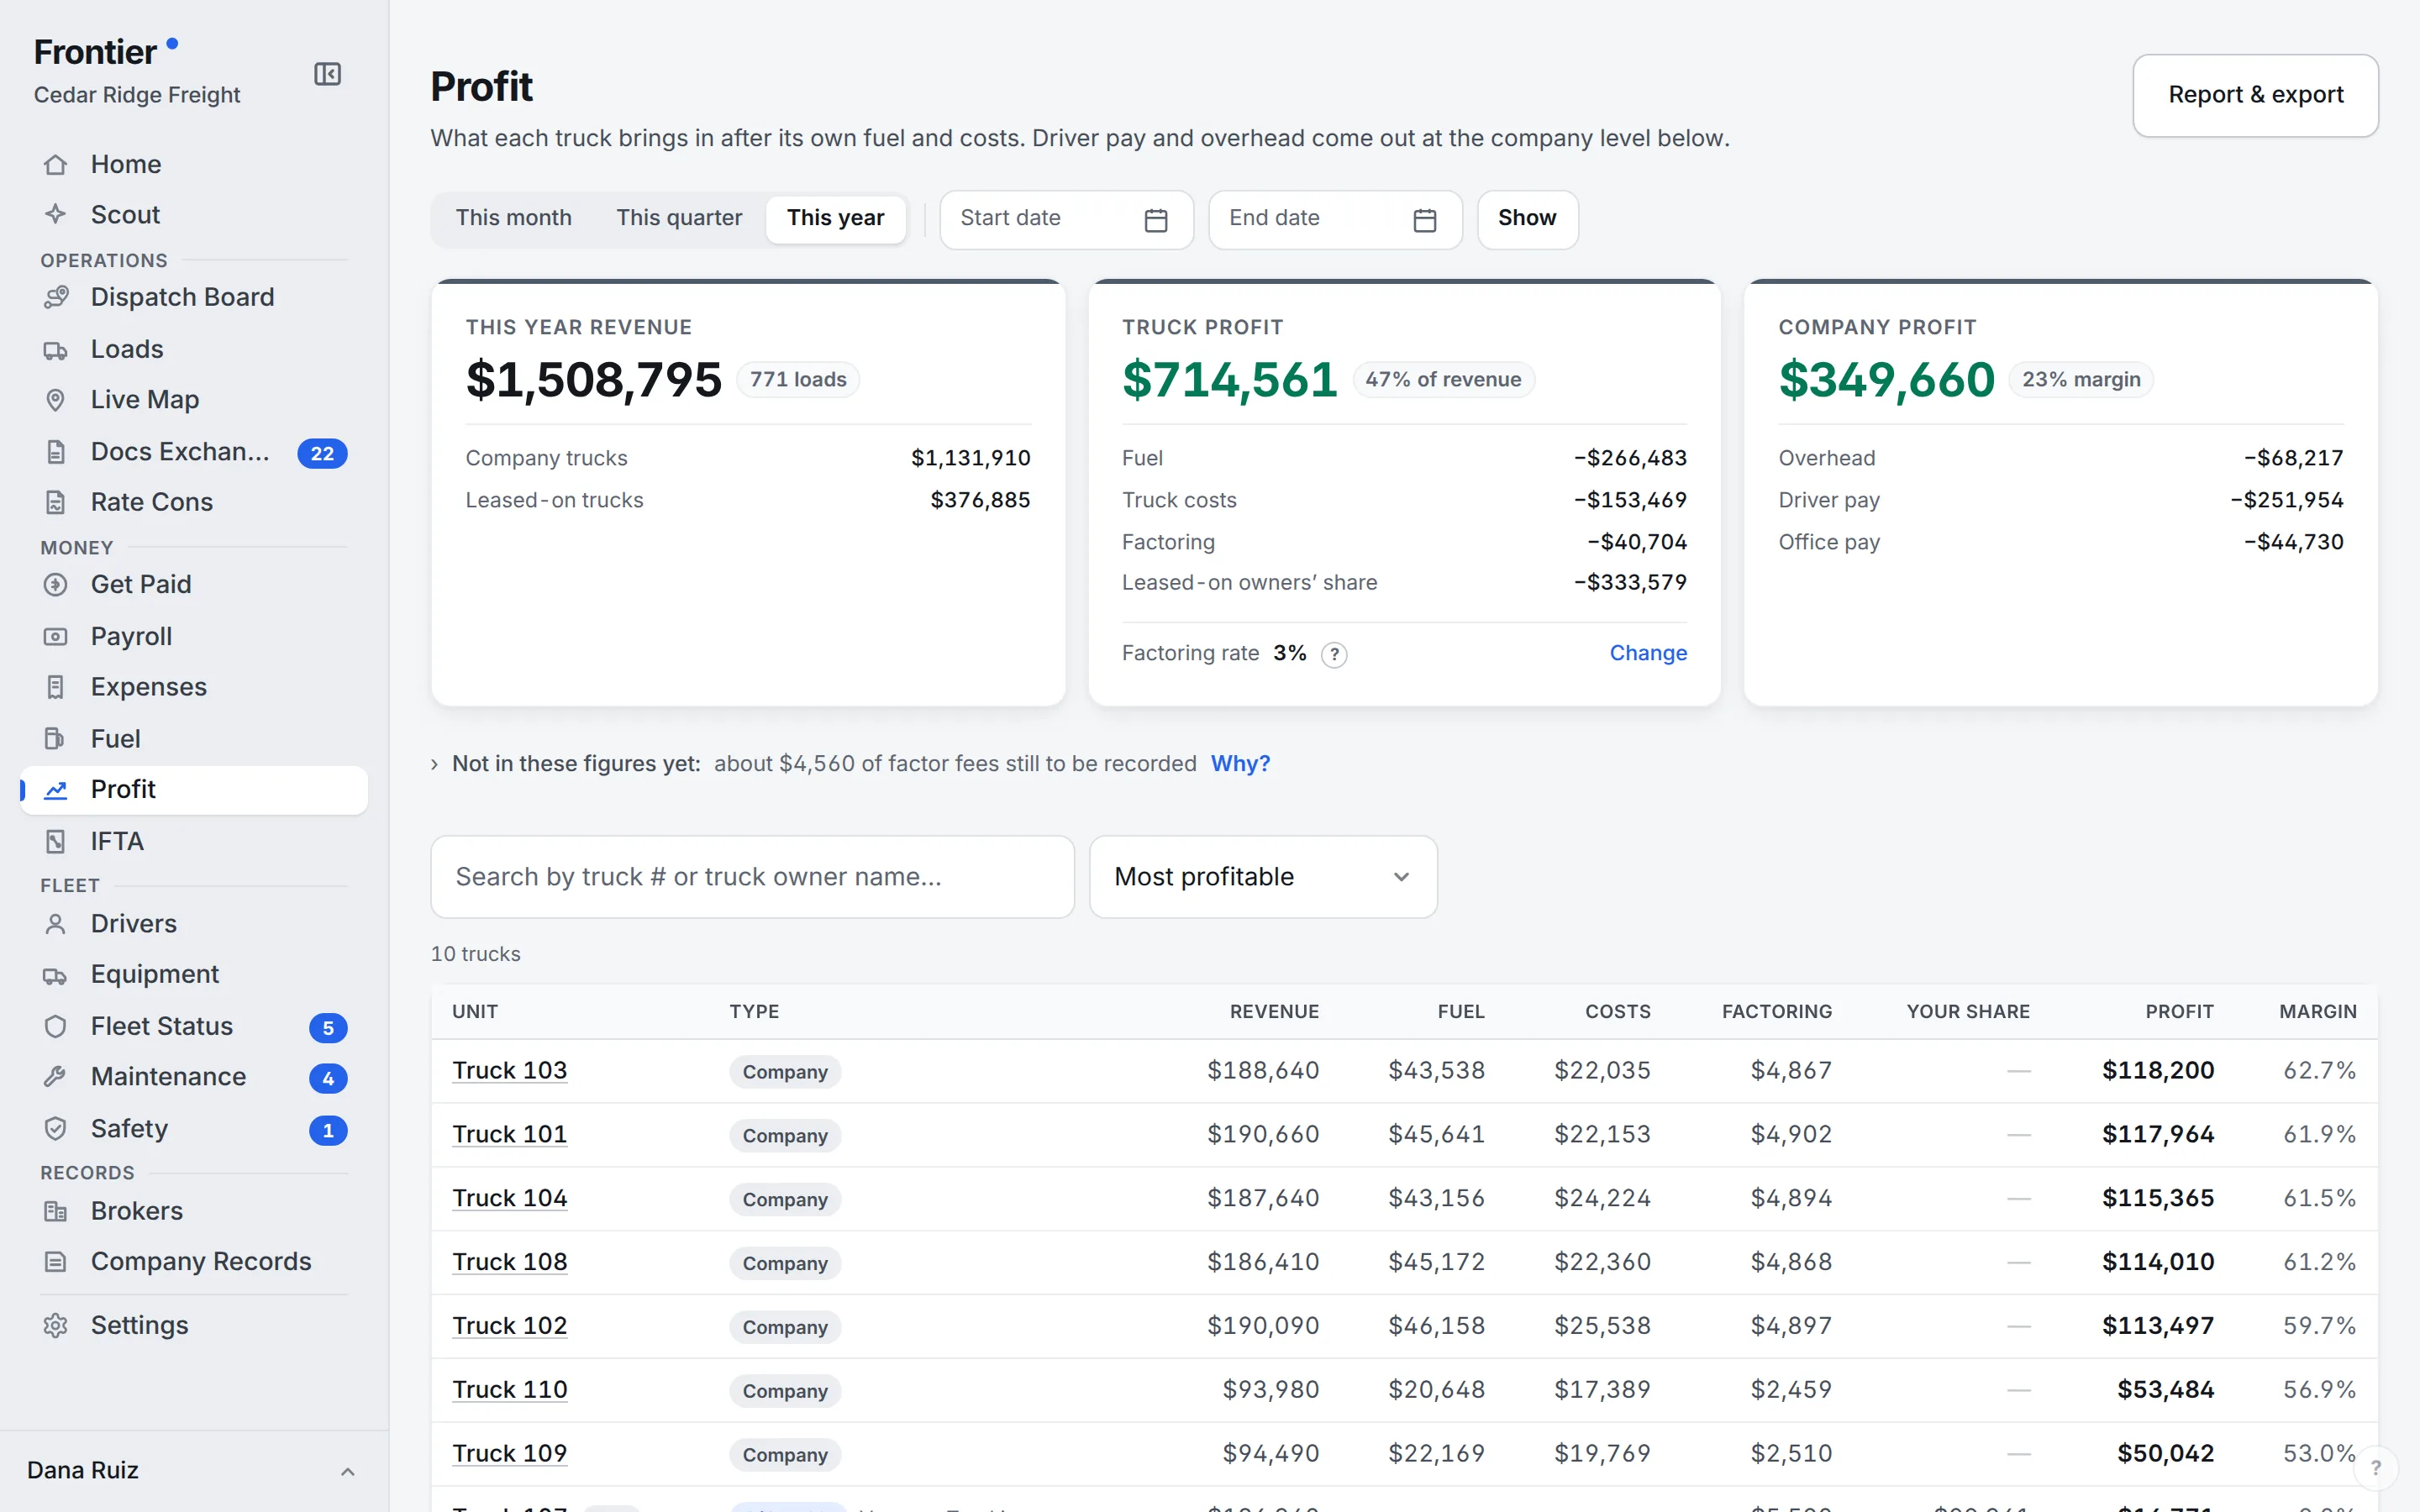Click the Drivers person icon
2420x1512 pixels.
pos(56,924)
